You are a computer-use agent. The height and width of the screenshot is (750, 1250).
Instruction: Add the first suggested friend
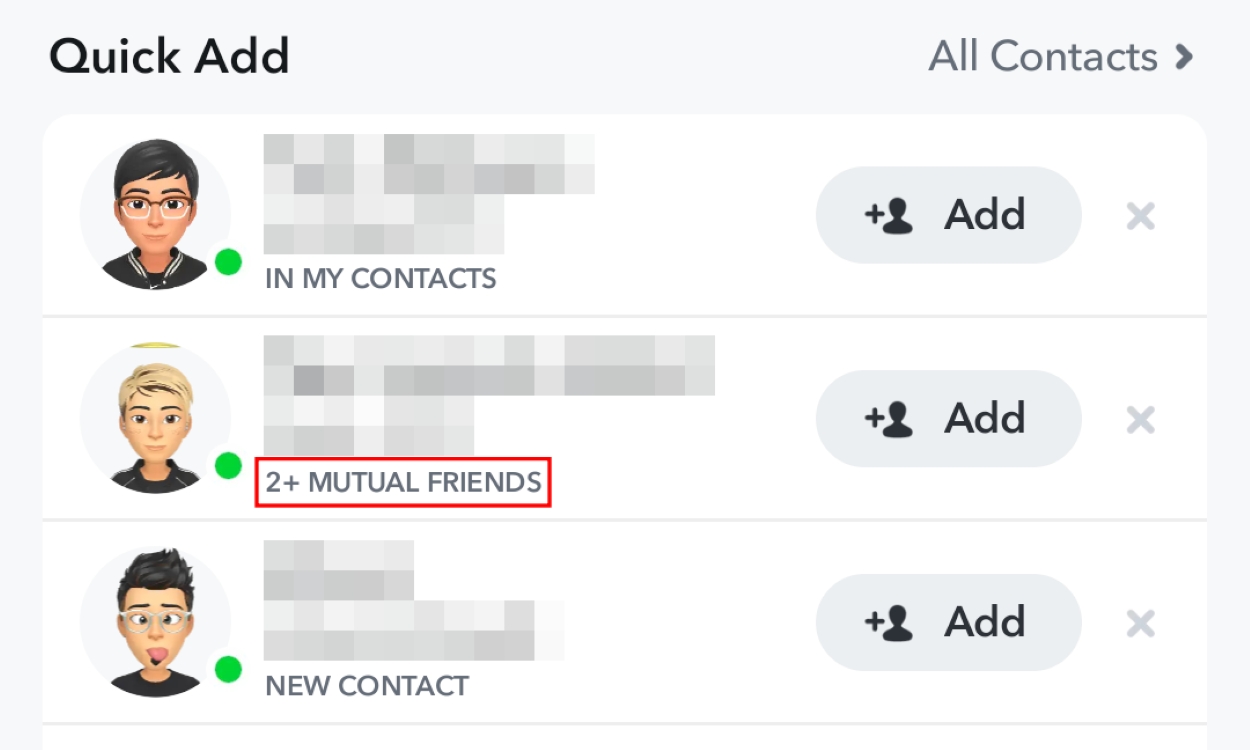[947, 214]
